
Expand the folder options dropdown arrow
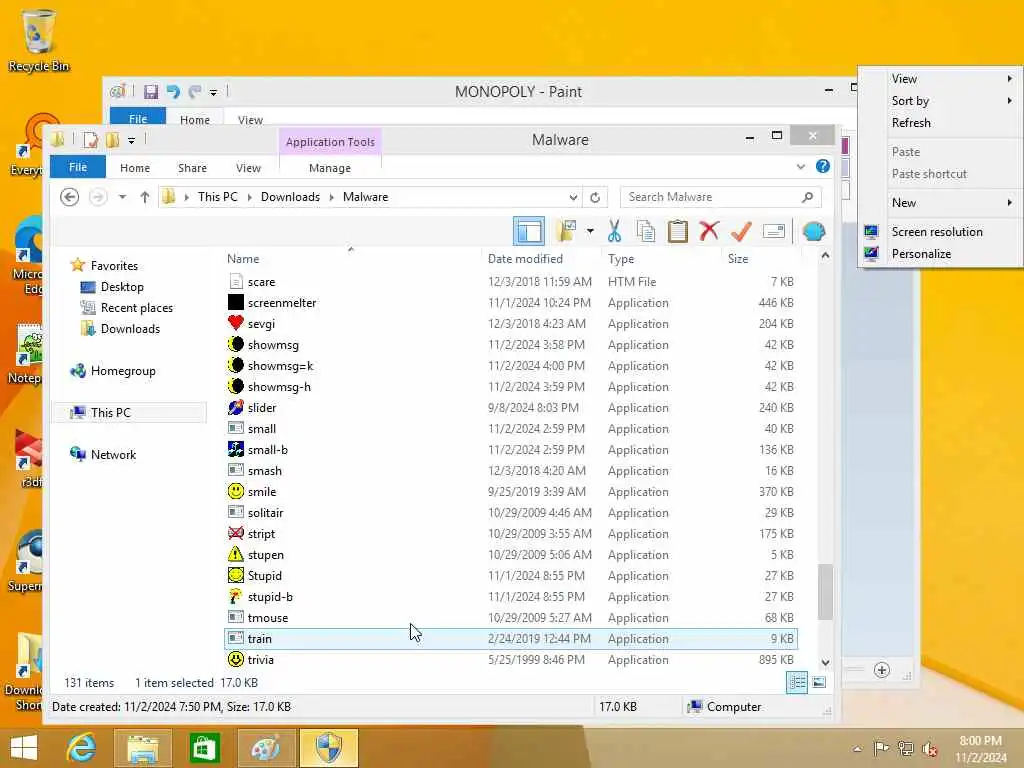pyautogui.click(x=590, y=231)
